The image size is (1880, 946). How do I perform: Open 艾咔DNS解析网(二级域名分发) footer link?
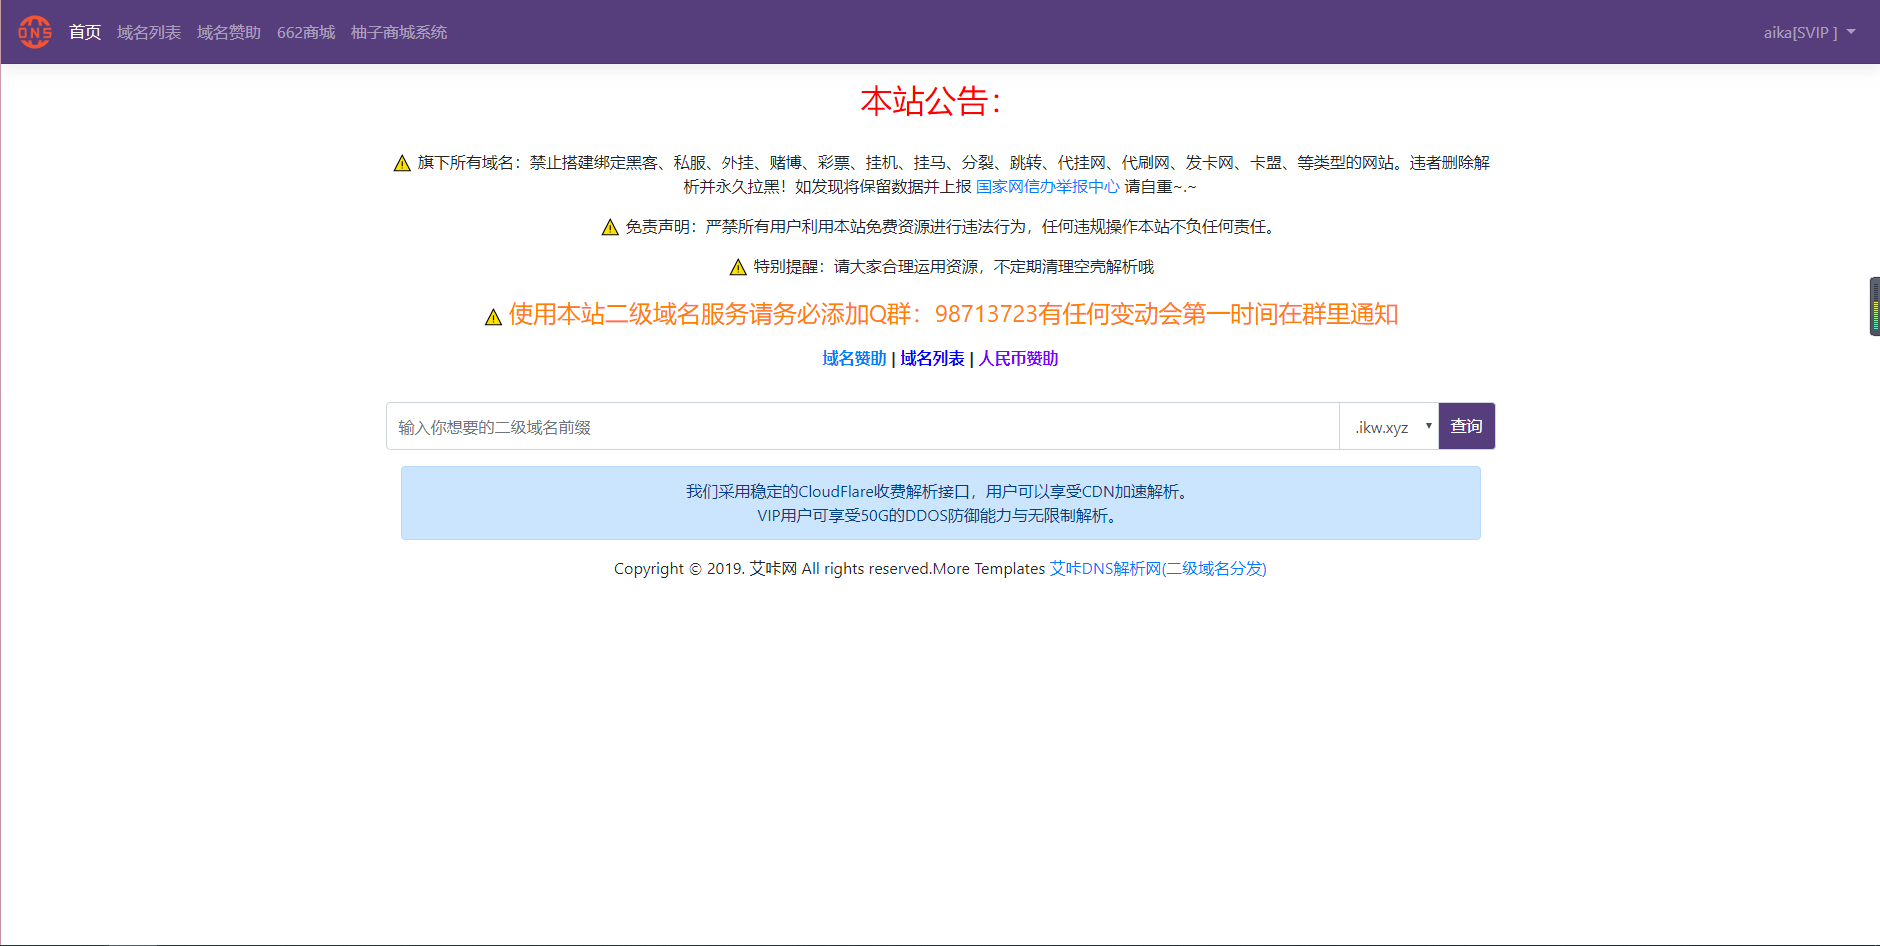(x=1157, y=568)
